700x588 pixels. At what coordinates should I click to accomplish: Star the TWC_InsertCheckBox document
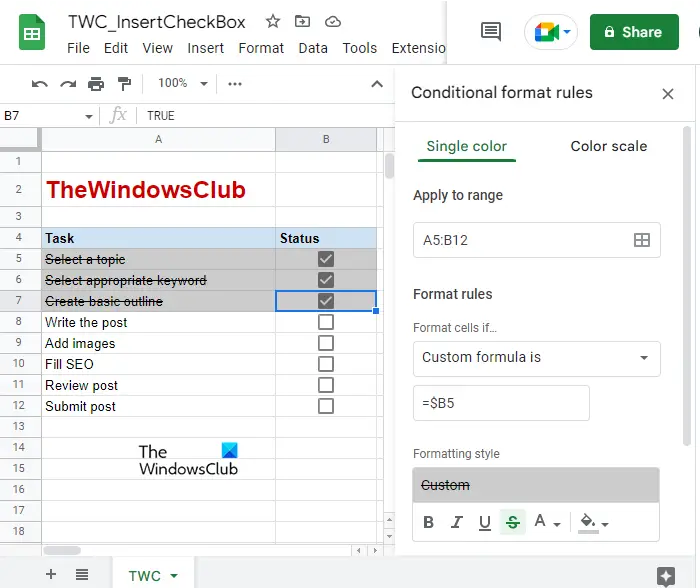pos(272,21)
